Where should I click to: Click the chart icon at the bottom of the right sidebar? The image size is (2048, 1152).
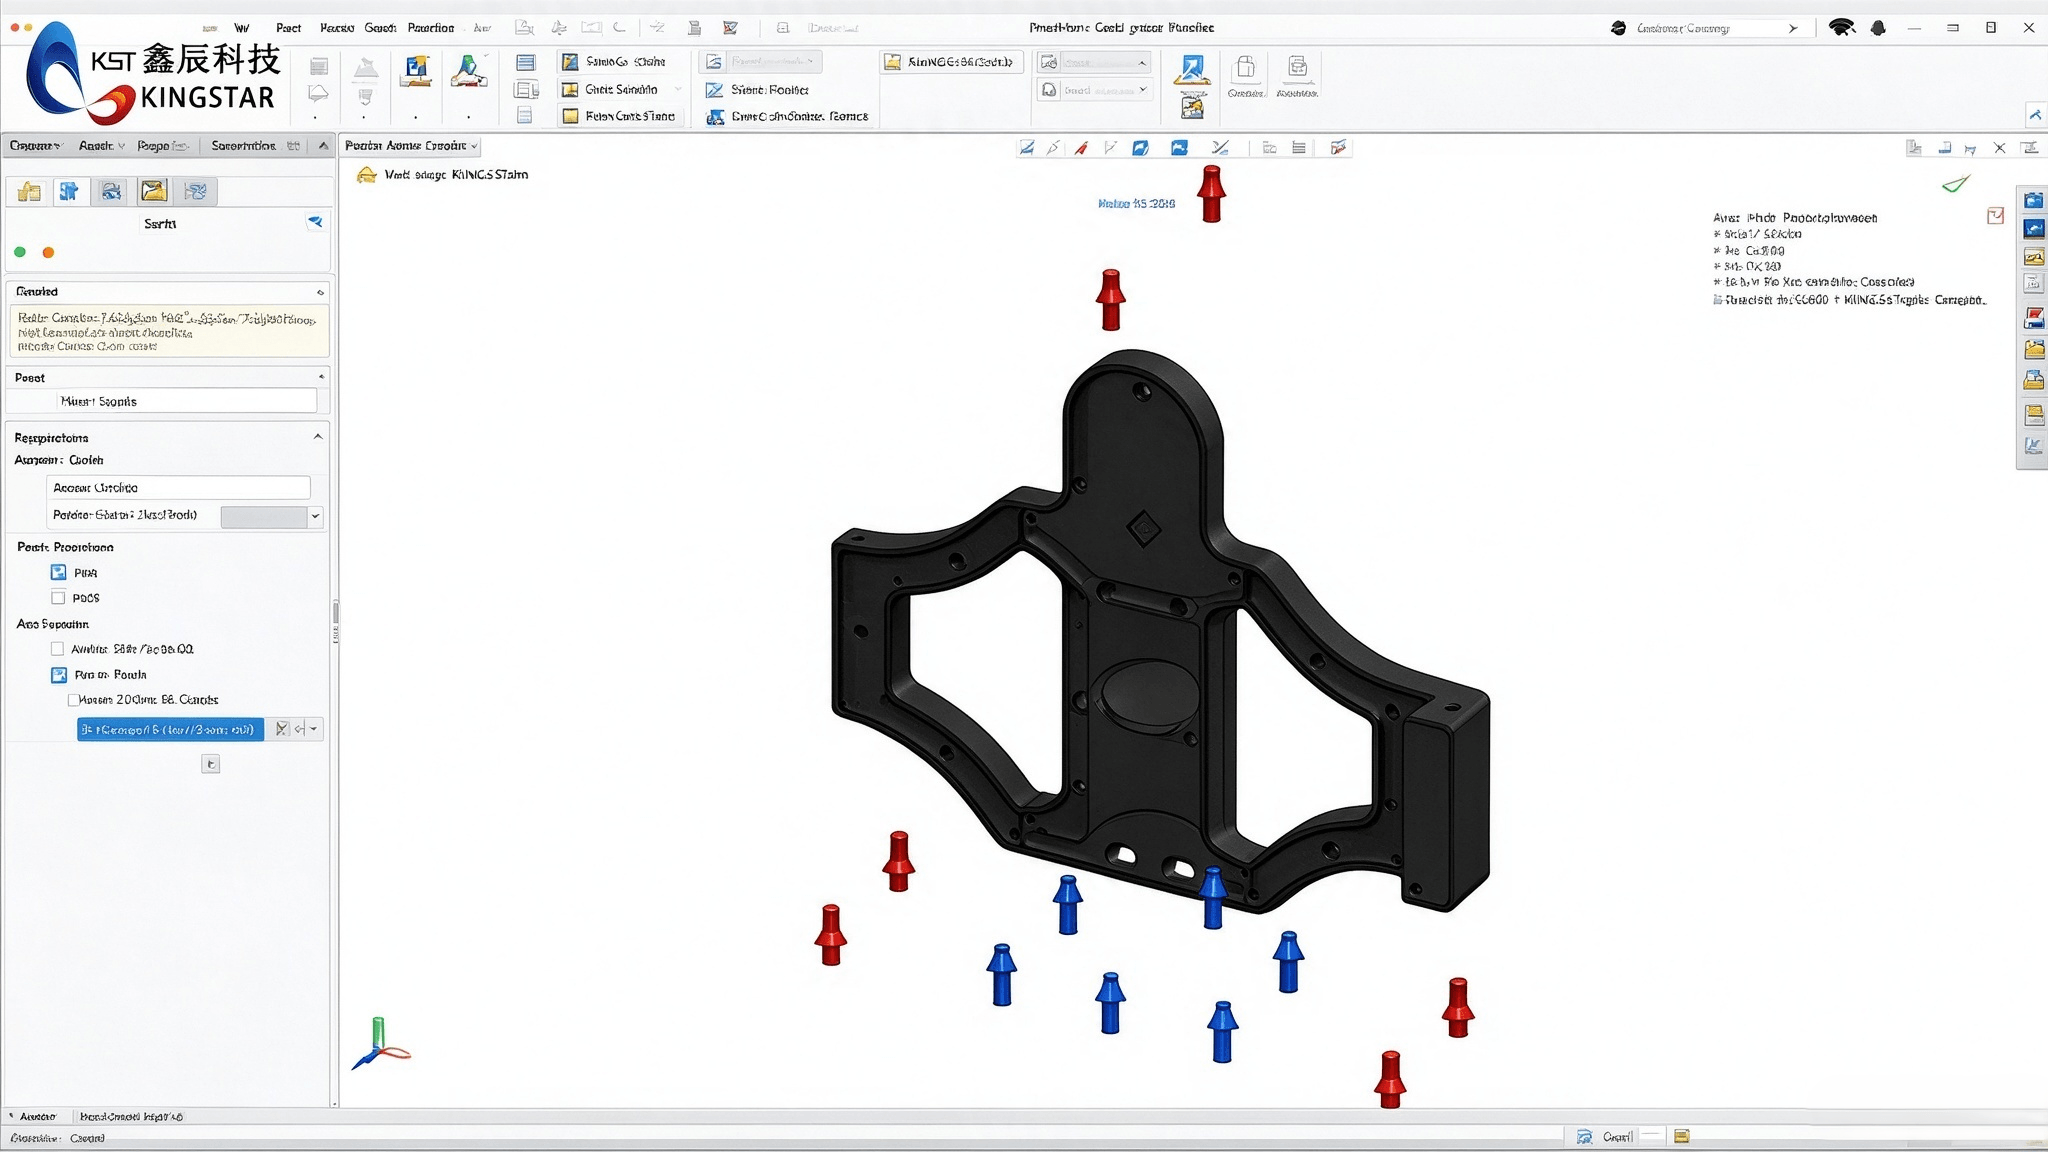click(x=2034, y=446)
